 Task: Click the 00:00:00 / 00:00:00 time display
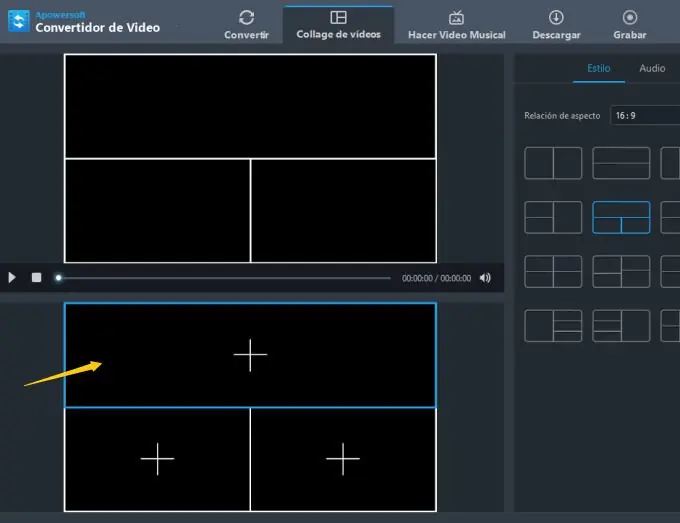pyautogui.click(x=436, y=278)
